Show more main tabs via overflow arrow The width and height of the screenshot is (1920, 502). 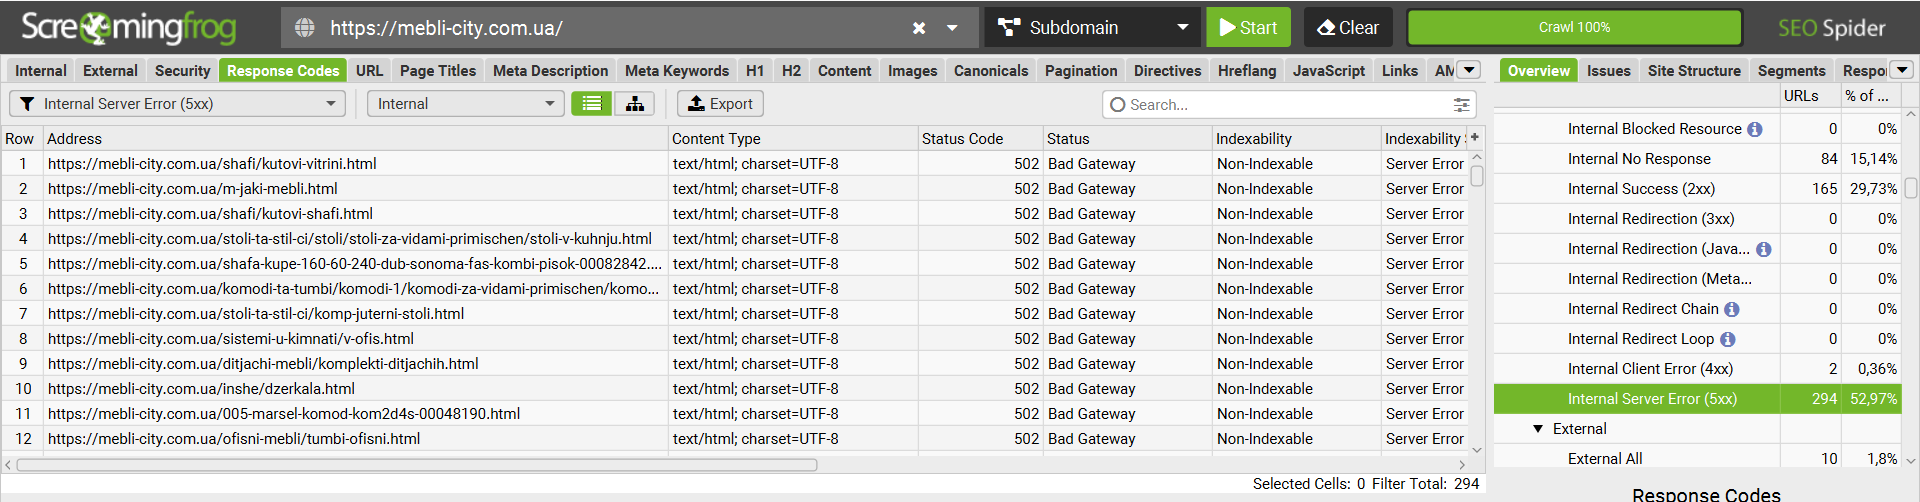pos(1468,70)
